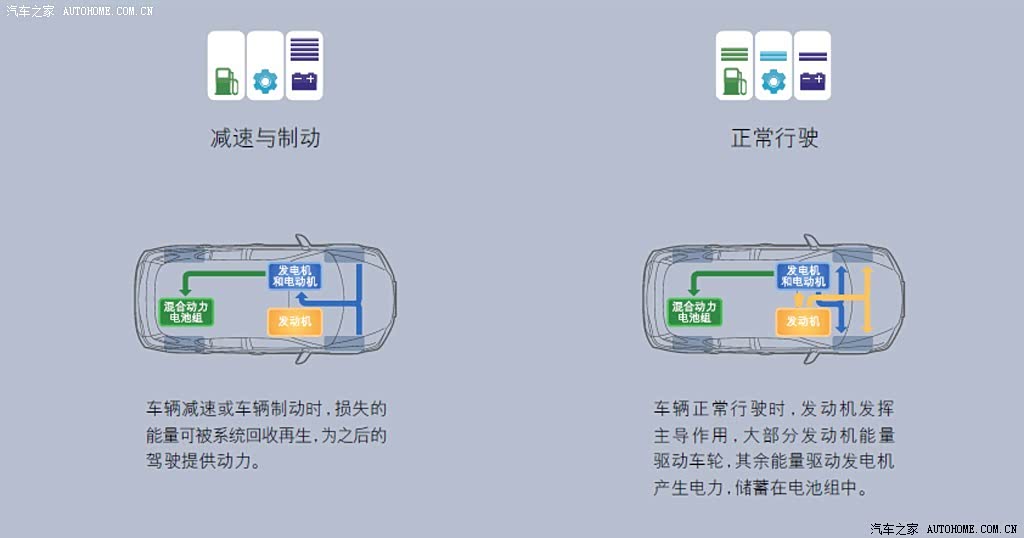The height and width of the screenshot is (538, 1024).
Task: Click the deceleration description paragraph
Action: [x=266, y=435]
